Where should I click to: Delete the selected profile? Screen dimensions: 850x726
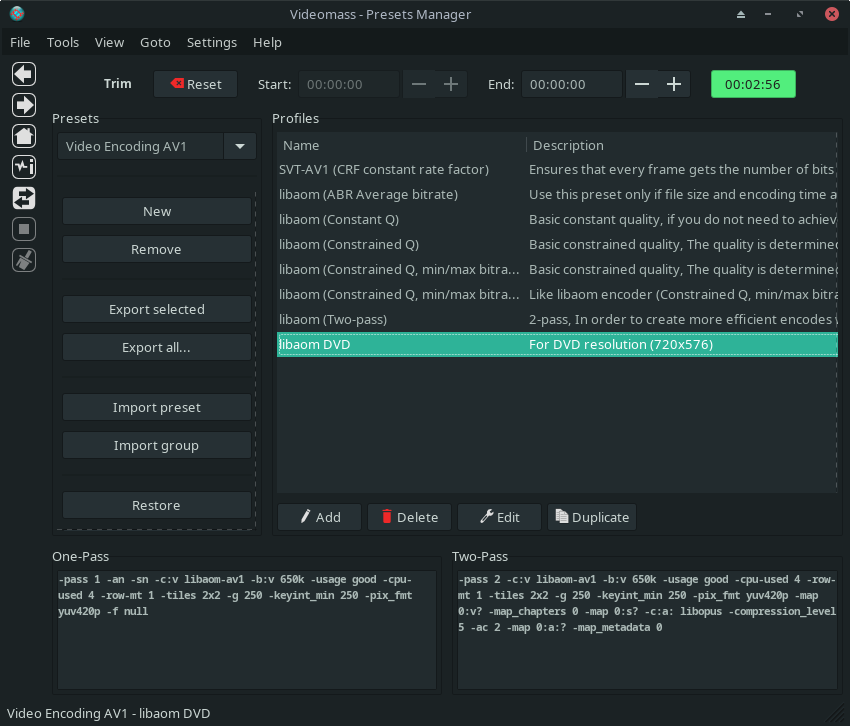point(409,517)
